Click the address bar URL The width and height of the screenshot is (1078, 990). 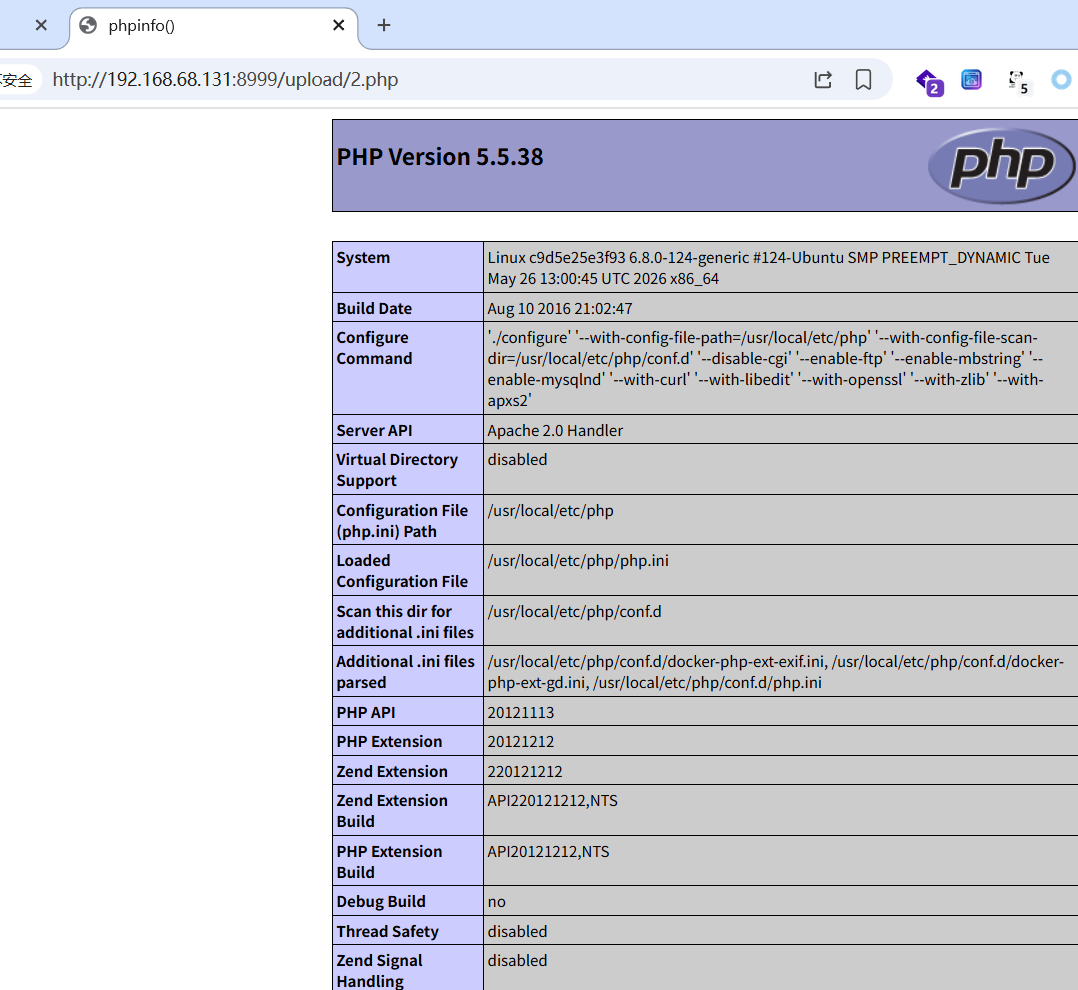(x=226, y=80)
